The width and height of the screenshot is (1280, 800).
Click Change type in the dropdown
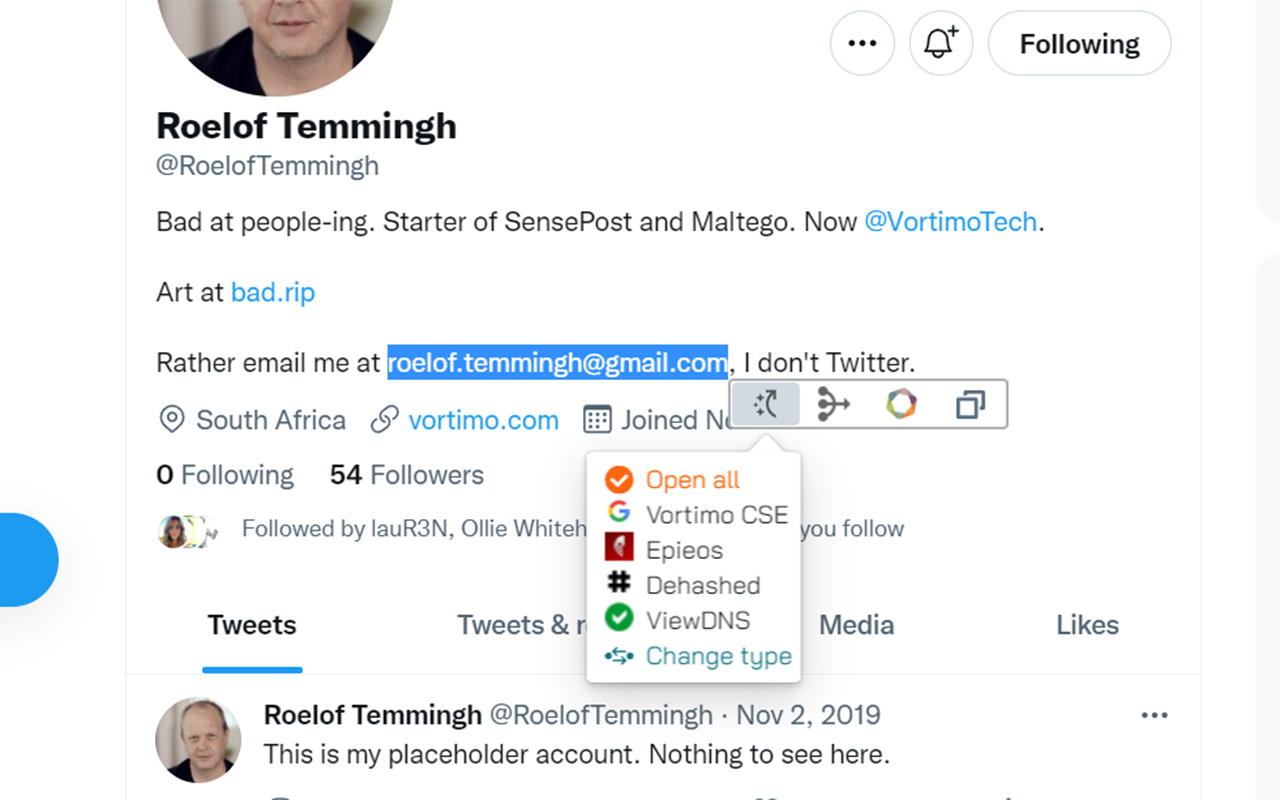tap(718, 656)
